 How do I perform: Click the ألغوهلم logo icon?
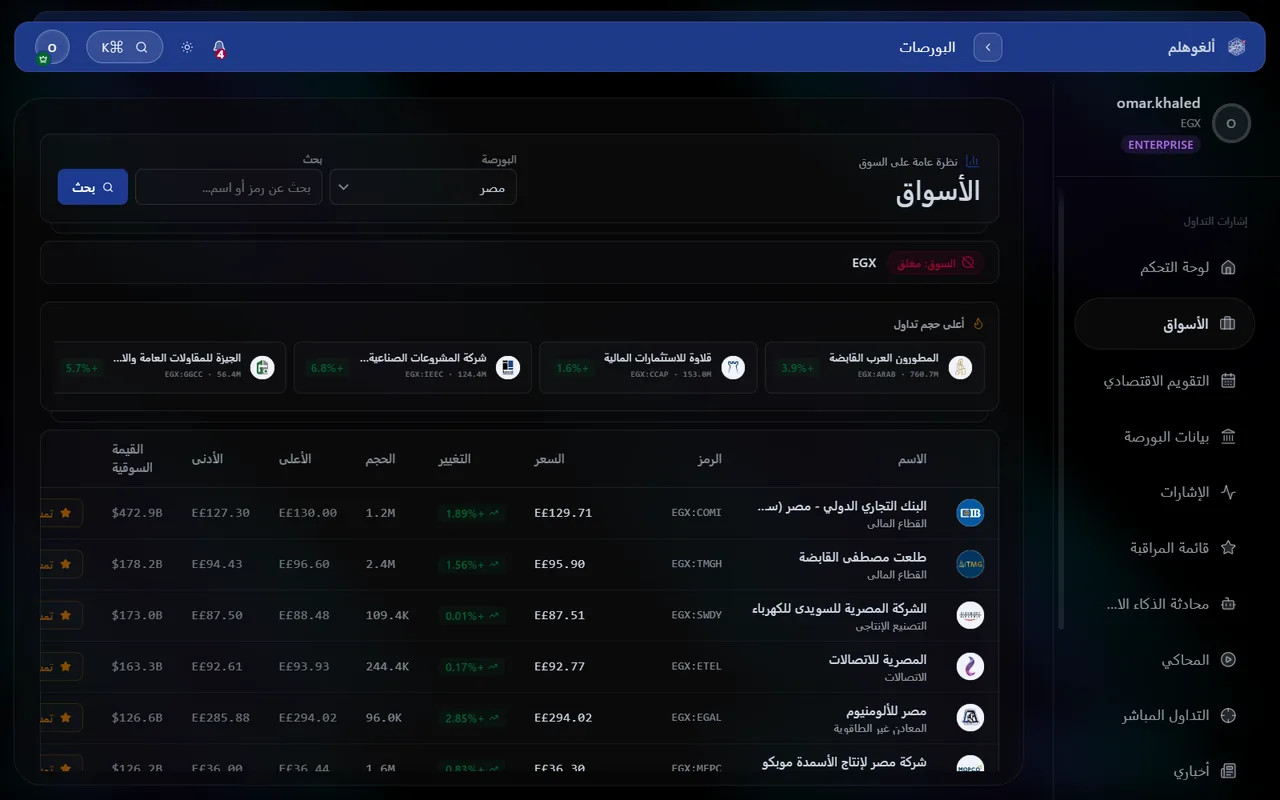point(1237,47)
